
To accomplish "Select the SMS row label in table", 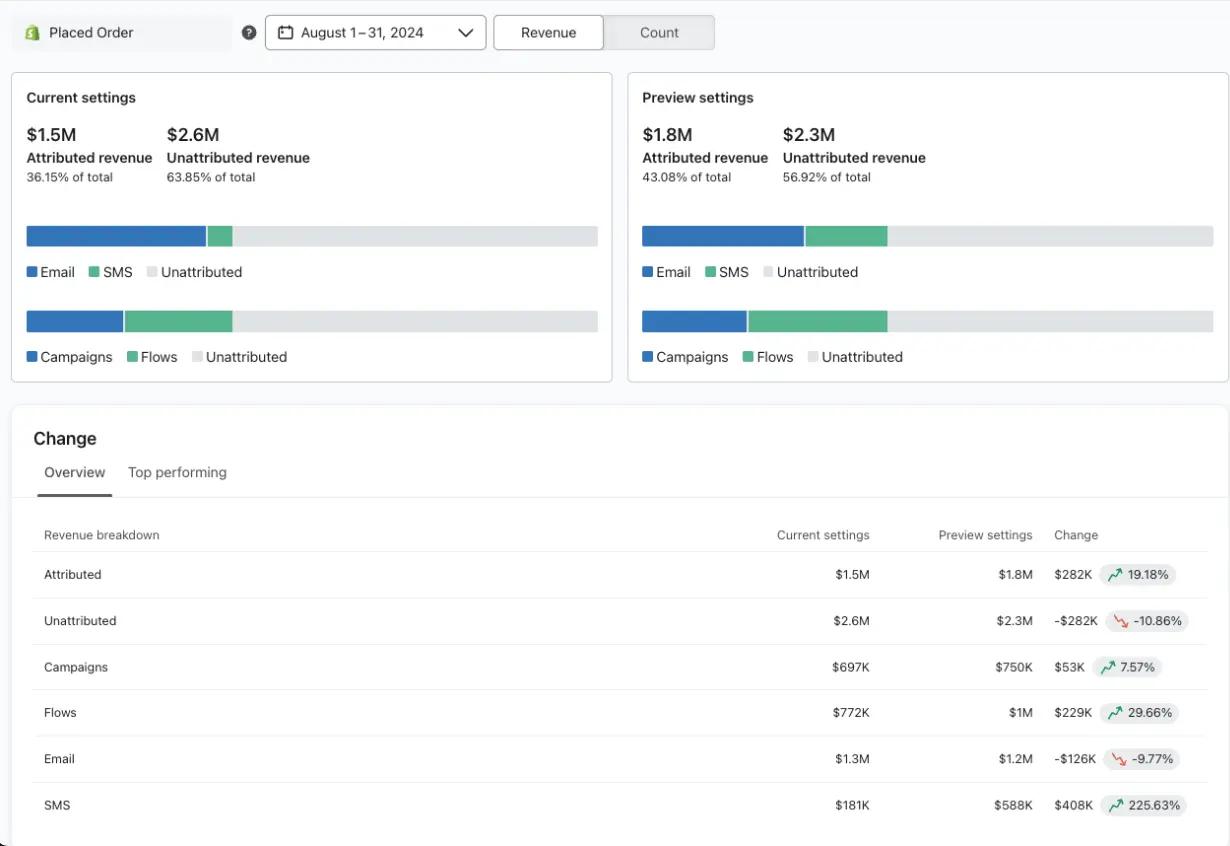I will tap(57, 805).
